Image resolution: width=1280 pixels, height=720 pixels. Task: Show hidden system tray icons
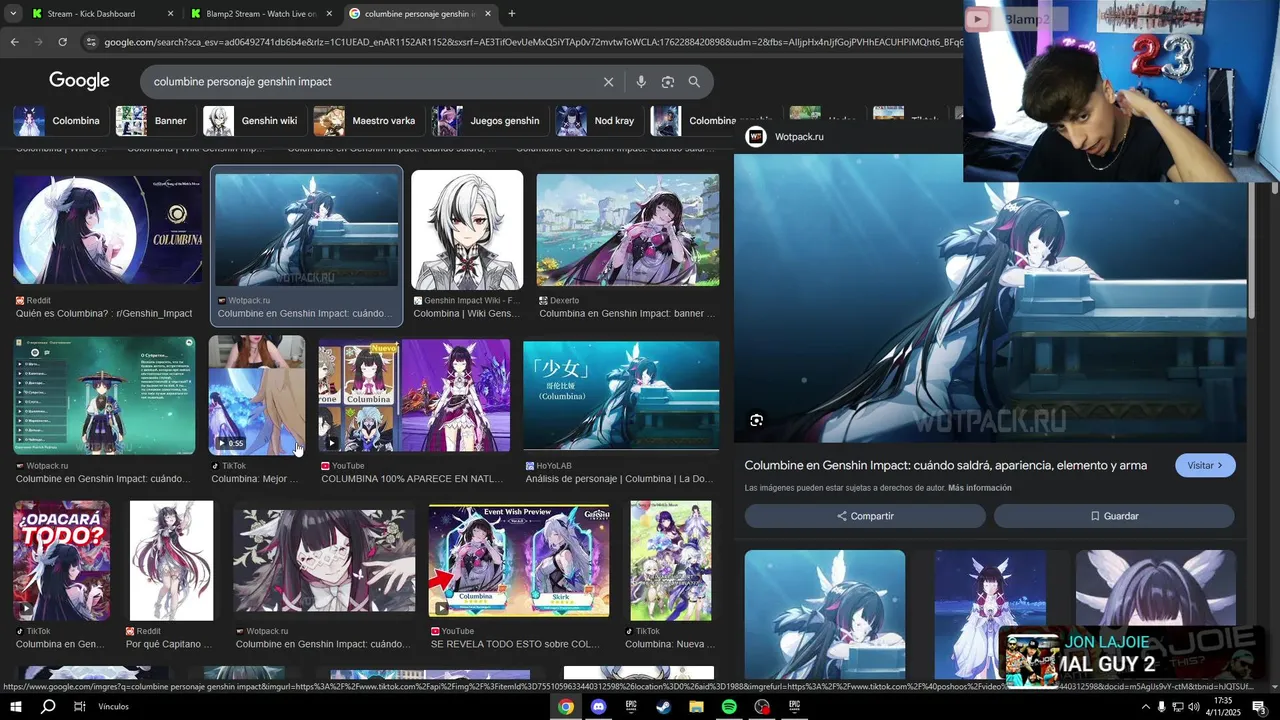(1145, 707)
